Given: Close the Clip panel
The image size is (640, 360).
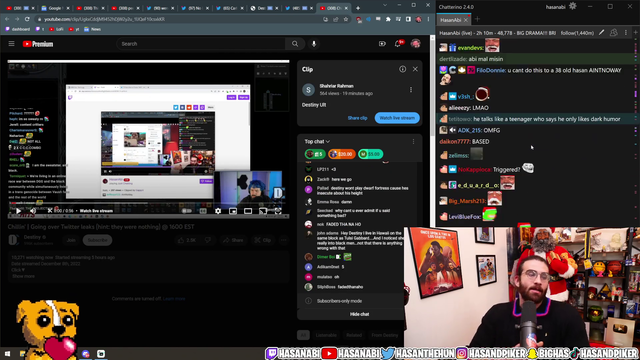Looking at the screenshot, I should point(415,69).
